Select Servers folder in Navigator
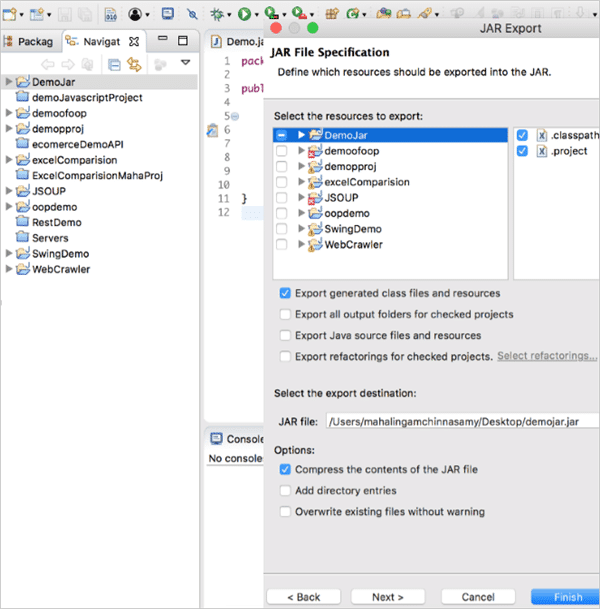The image size is (600, 609). click(x=50, y=238)
